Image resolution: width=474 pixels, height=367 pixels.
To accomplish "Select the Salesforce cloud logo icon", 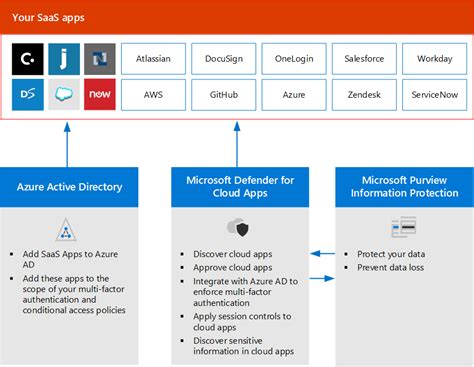I will (64, 94).
